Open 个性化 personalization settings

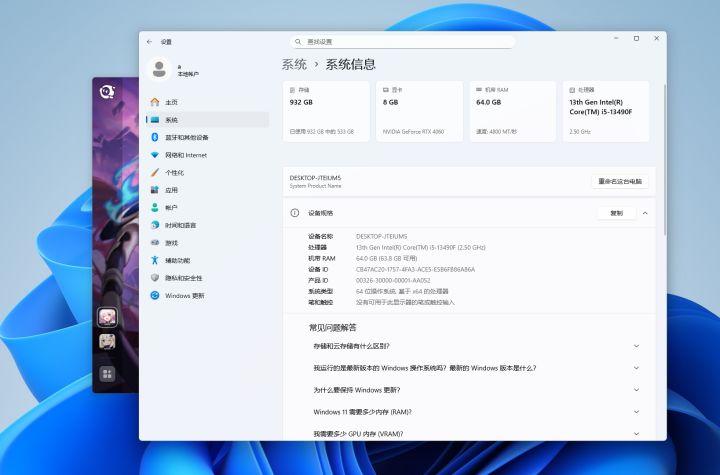[x=208, y=173]
